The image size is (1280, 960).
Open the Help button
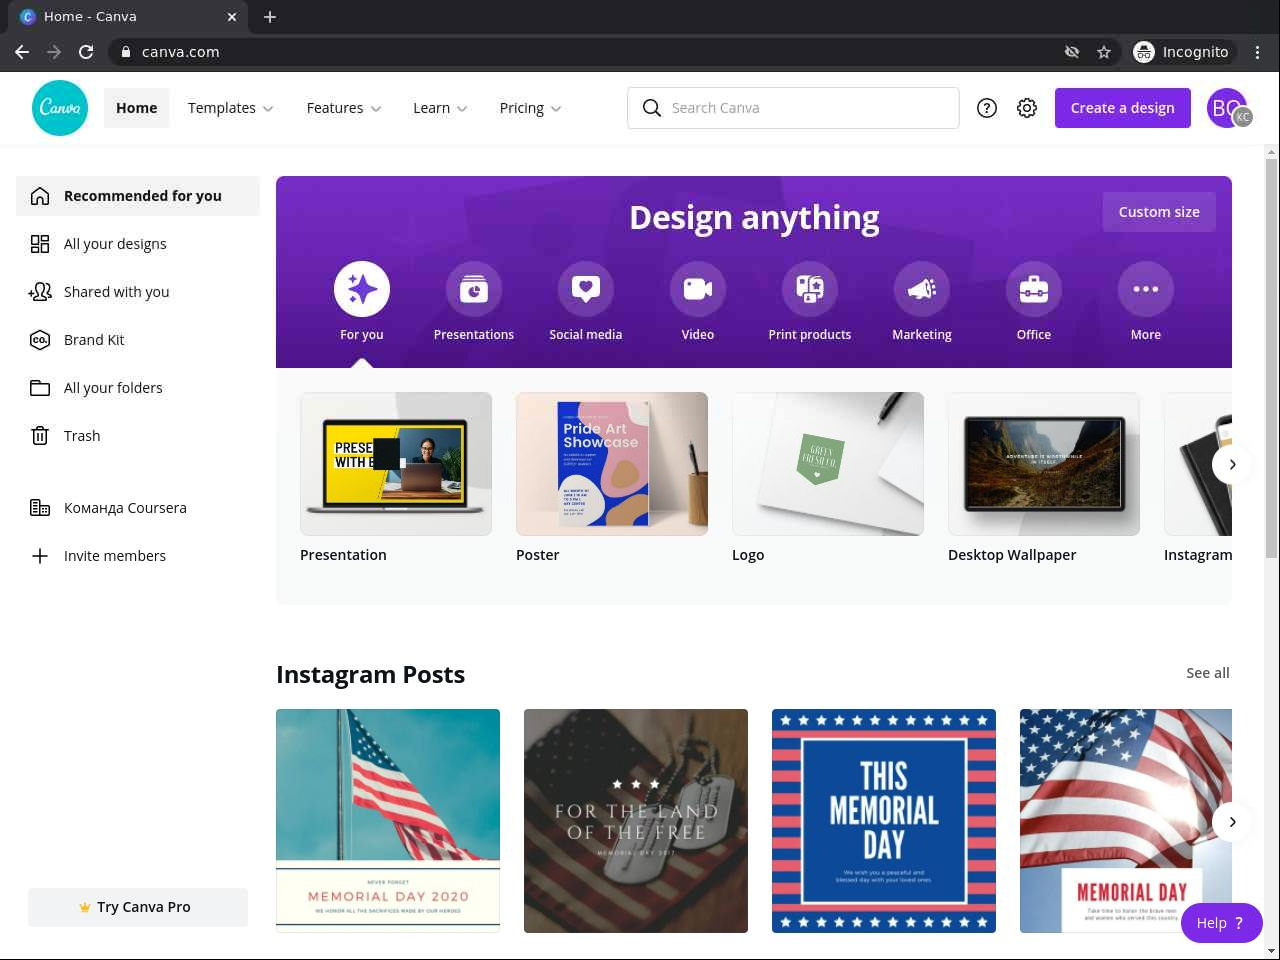click(x=1221, y=923)
